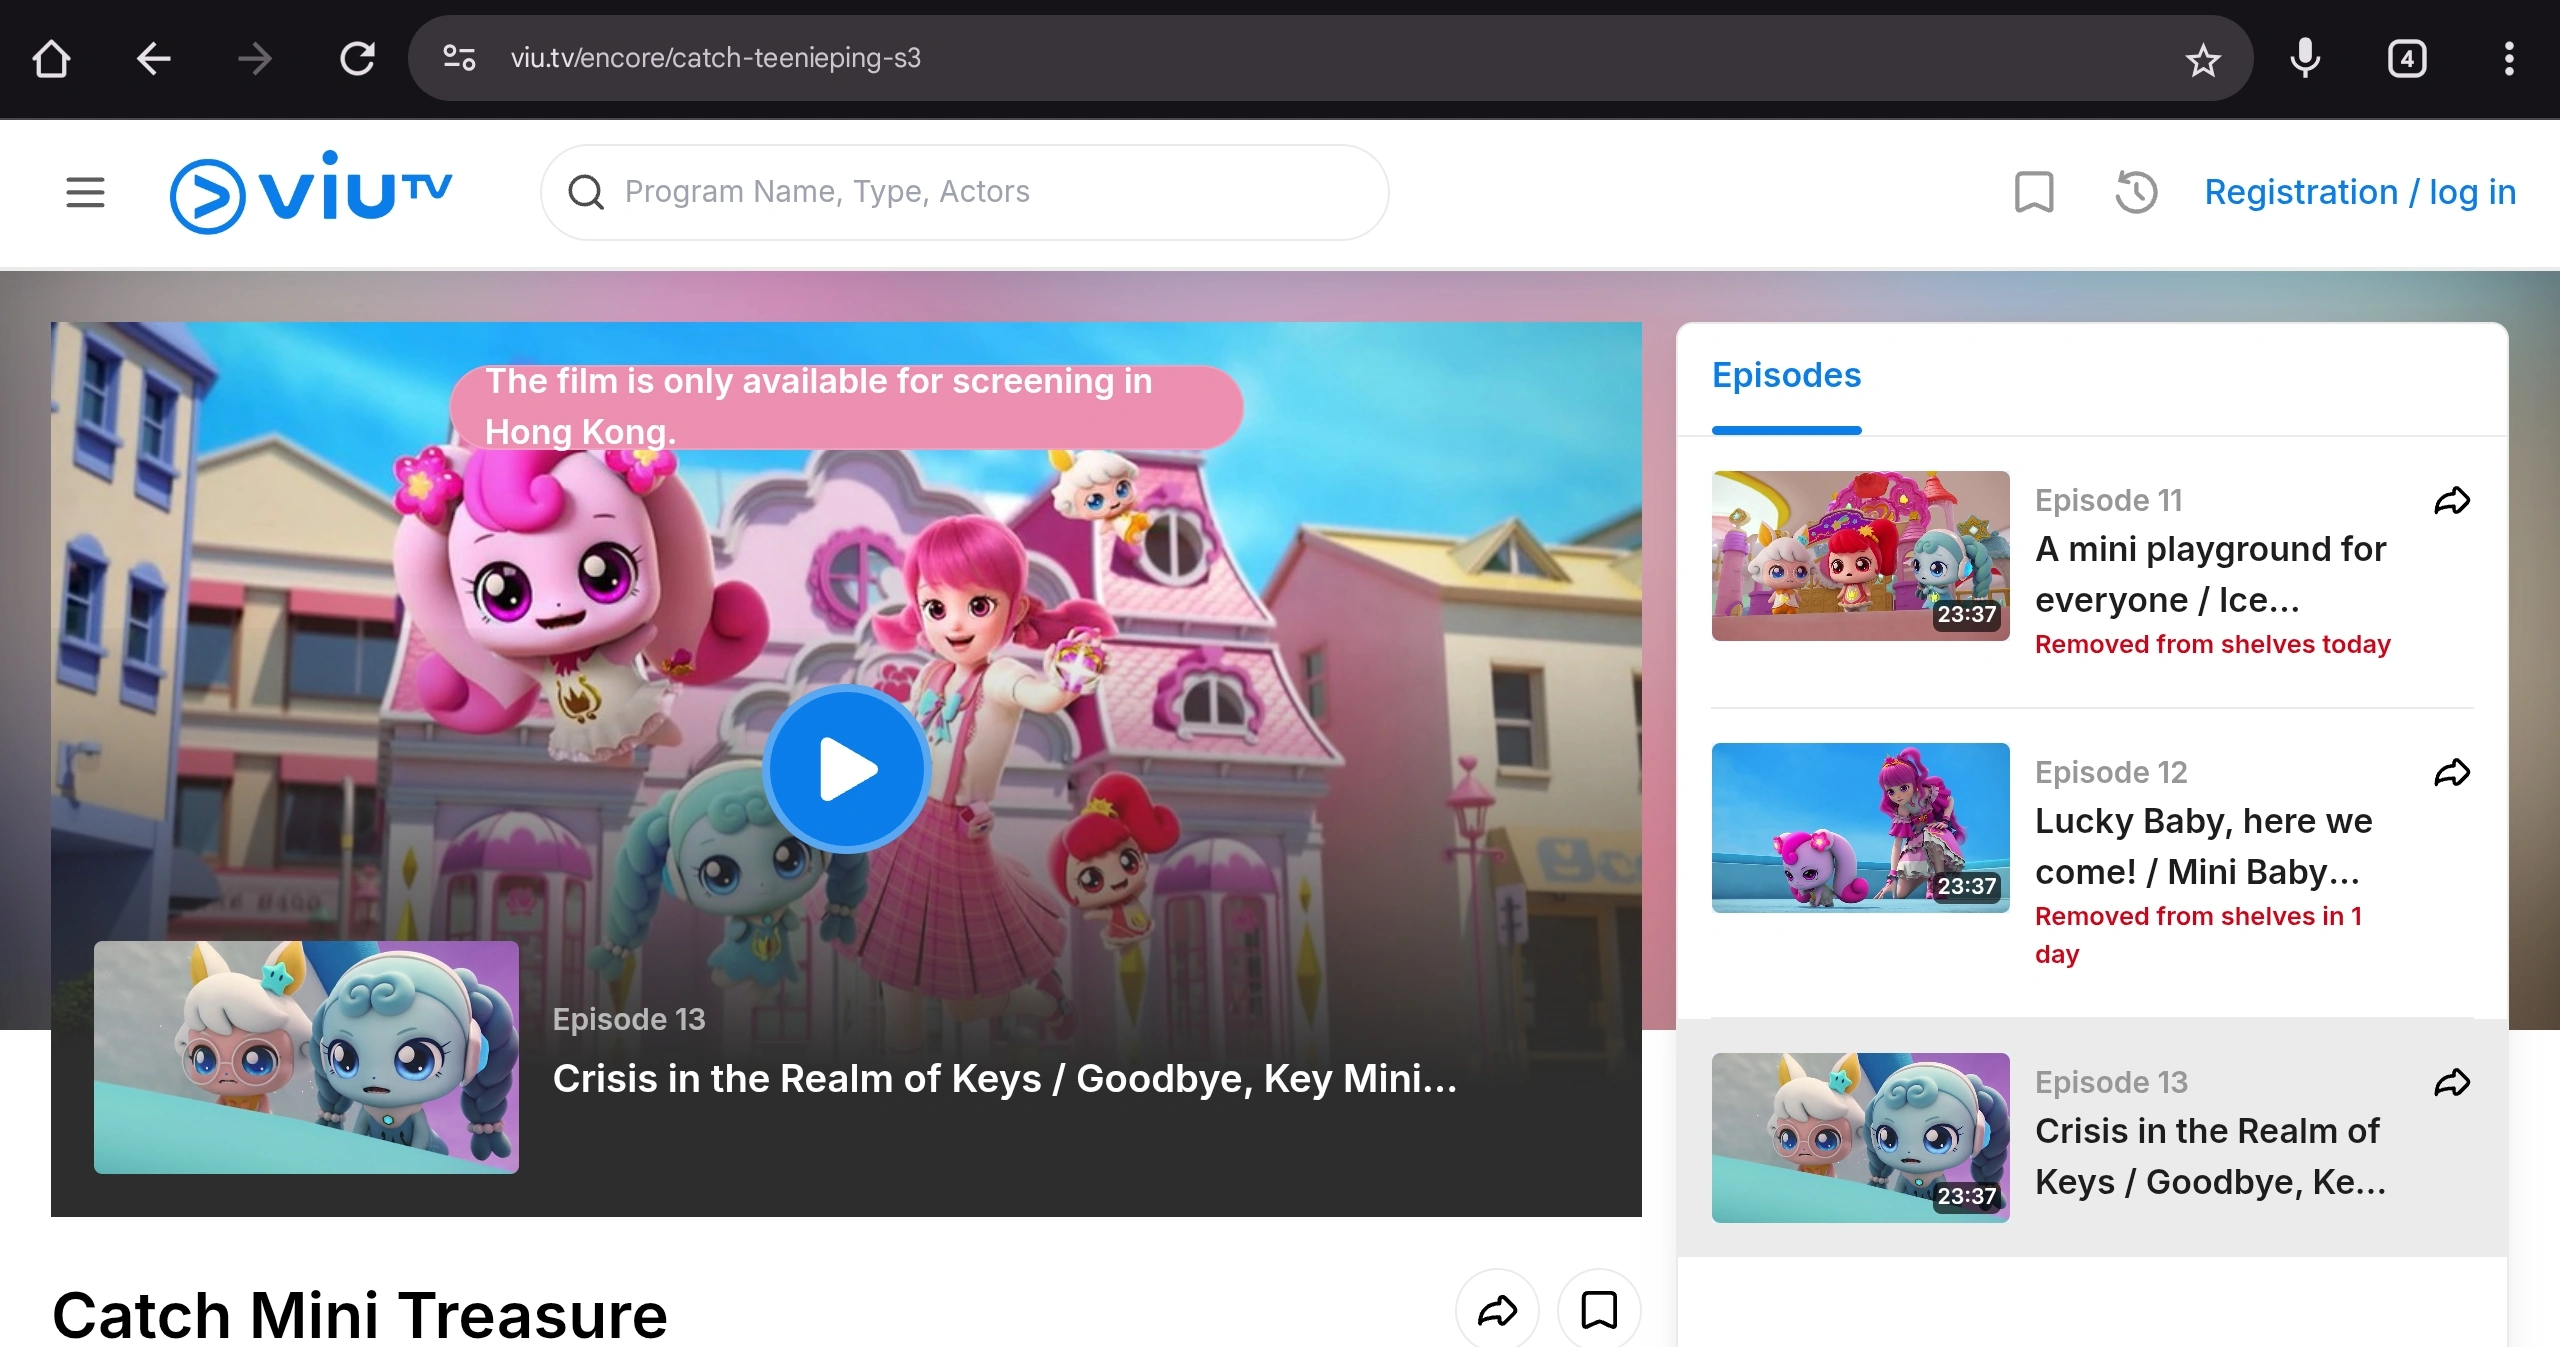Share Episode 11 using its share arrow
Screen dimensions: 2560x1347
[x=2453, y=501]
